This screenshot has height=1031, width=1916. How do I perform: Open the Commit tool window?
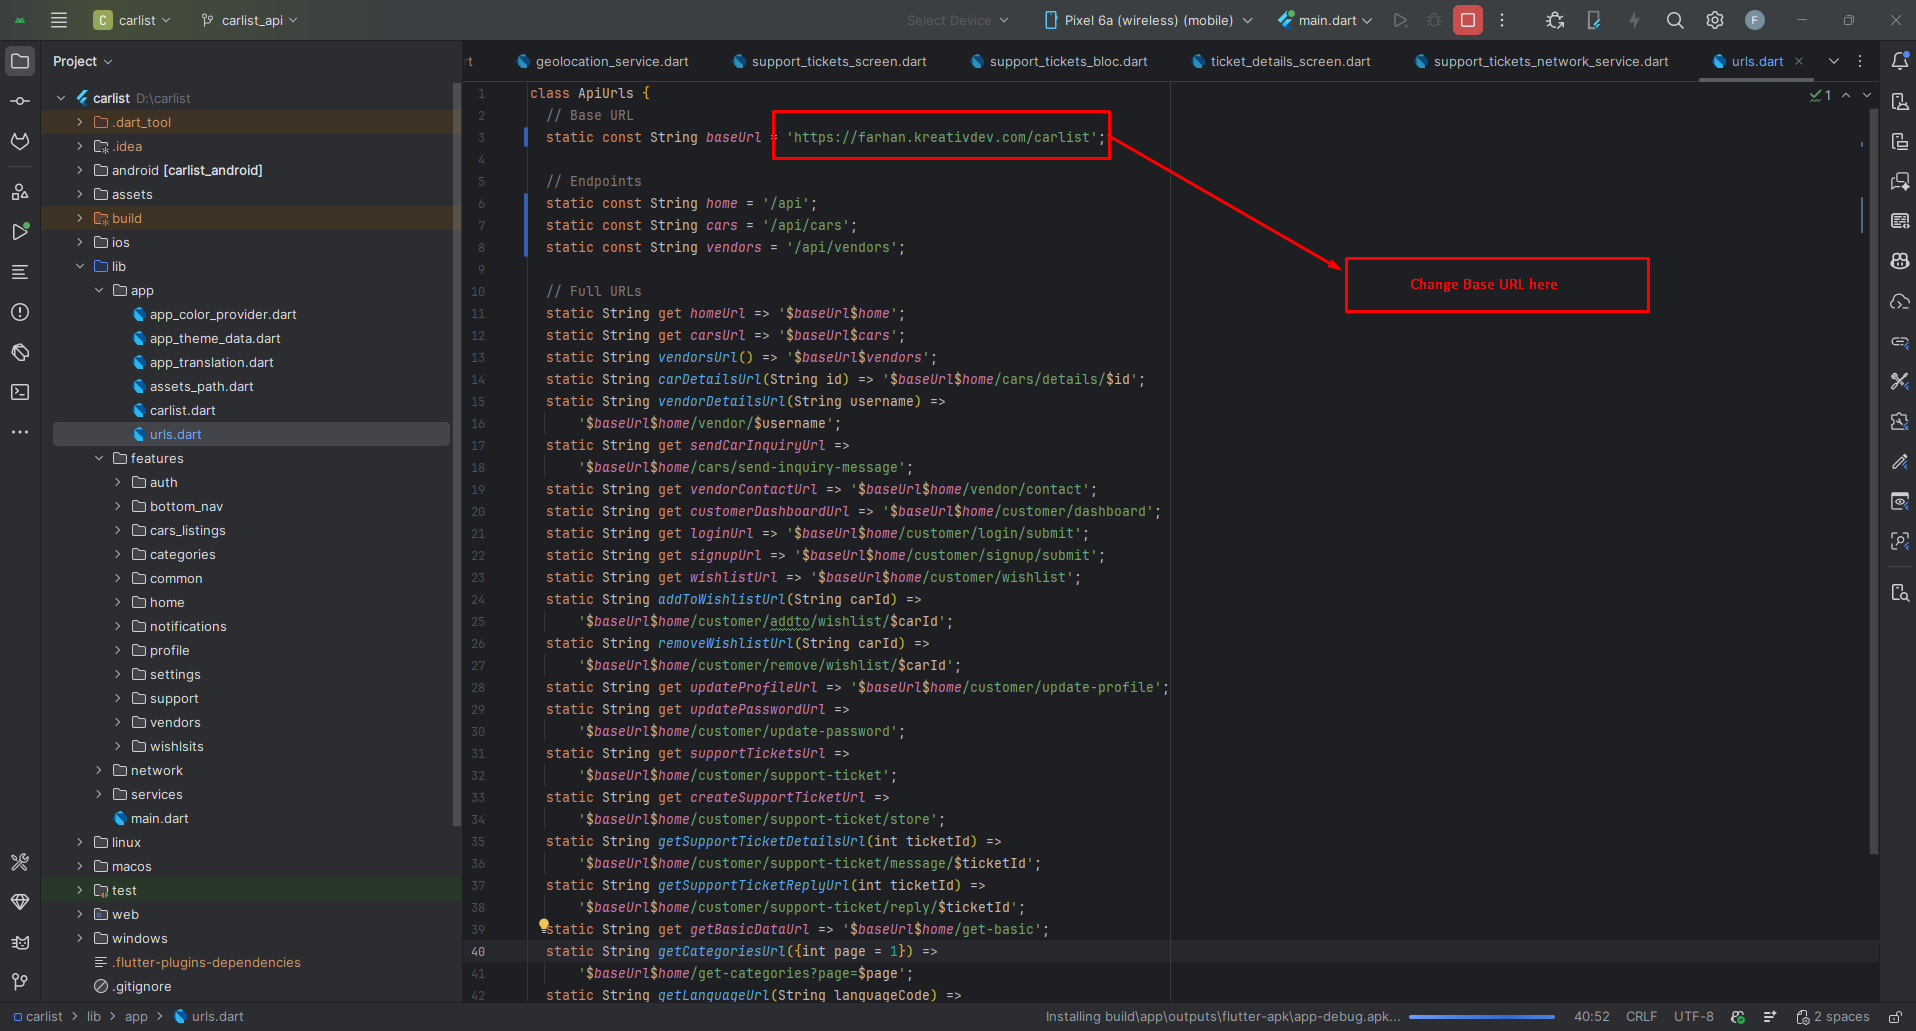coord(20,101)
